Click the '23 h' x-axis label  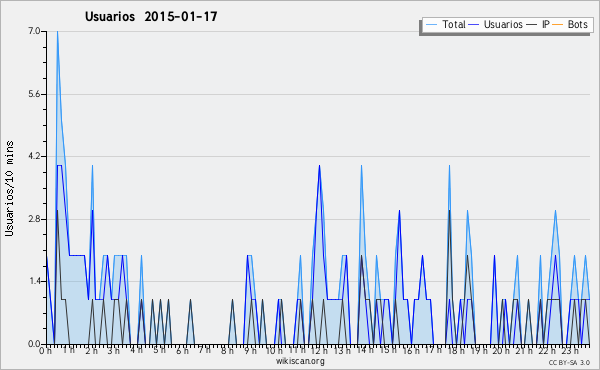[570, 350]
